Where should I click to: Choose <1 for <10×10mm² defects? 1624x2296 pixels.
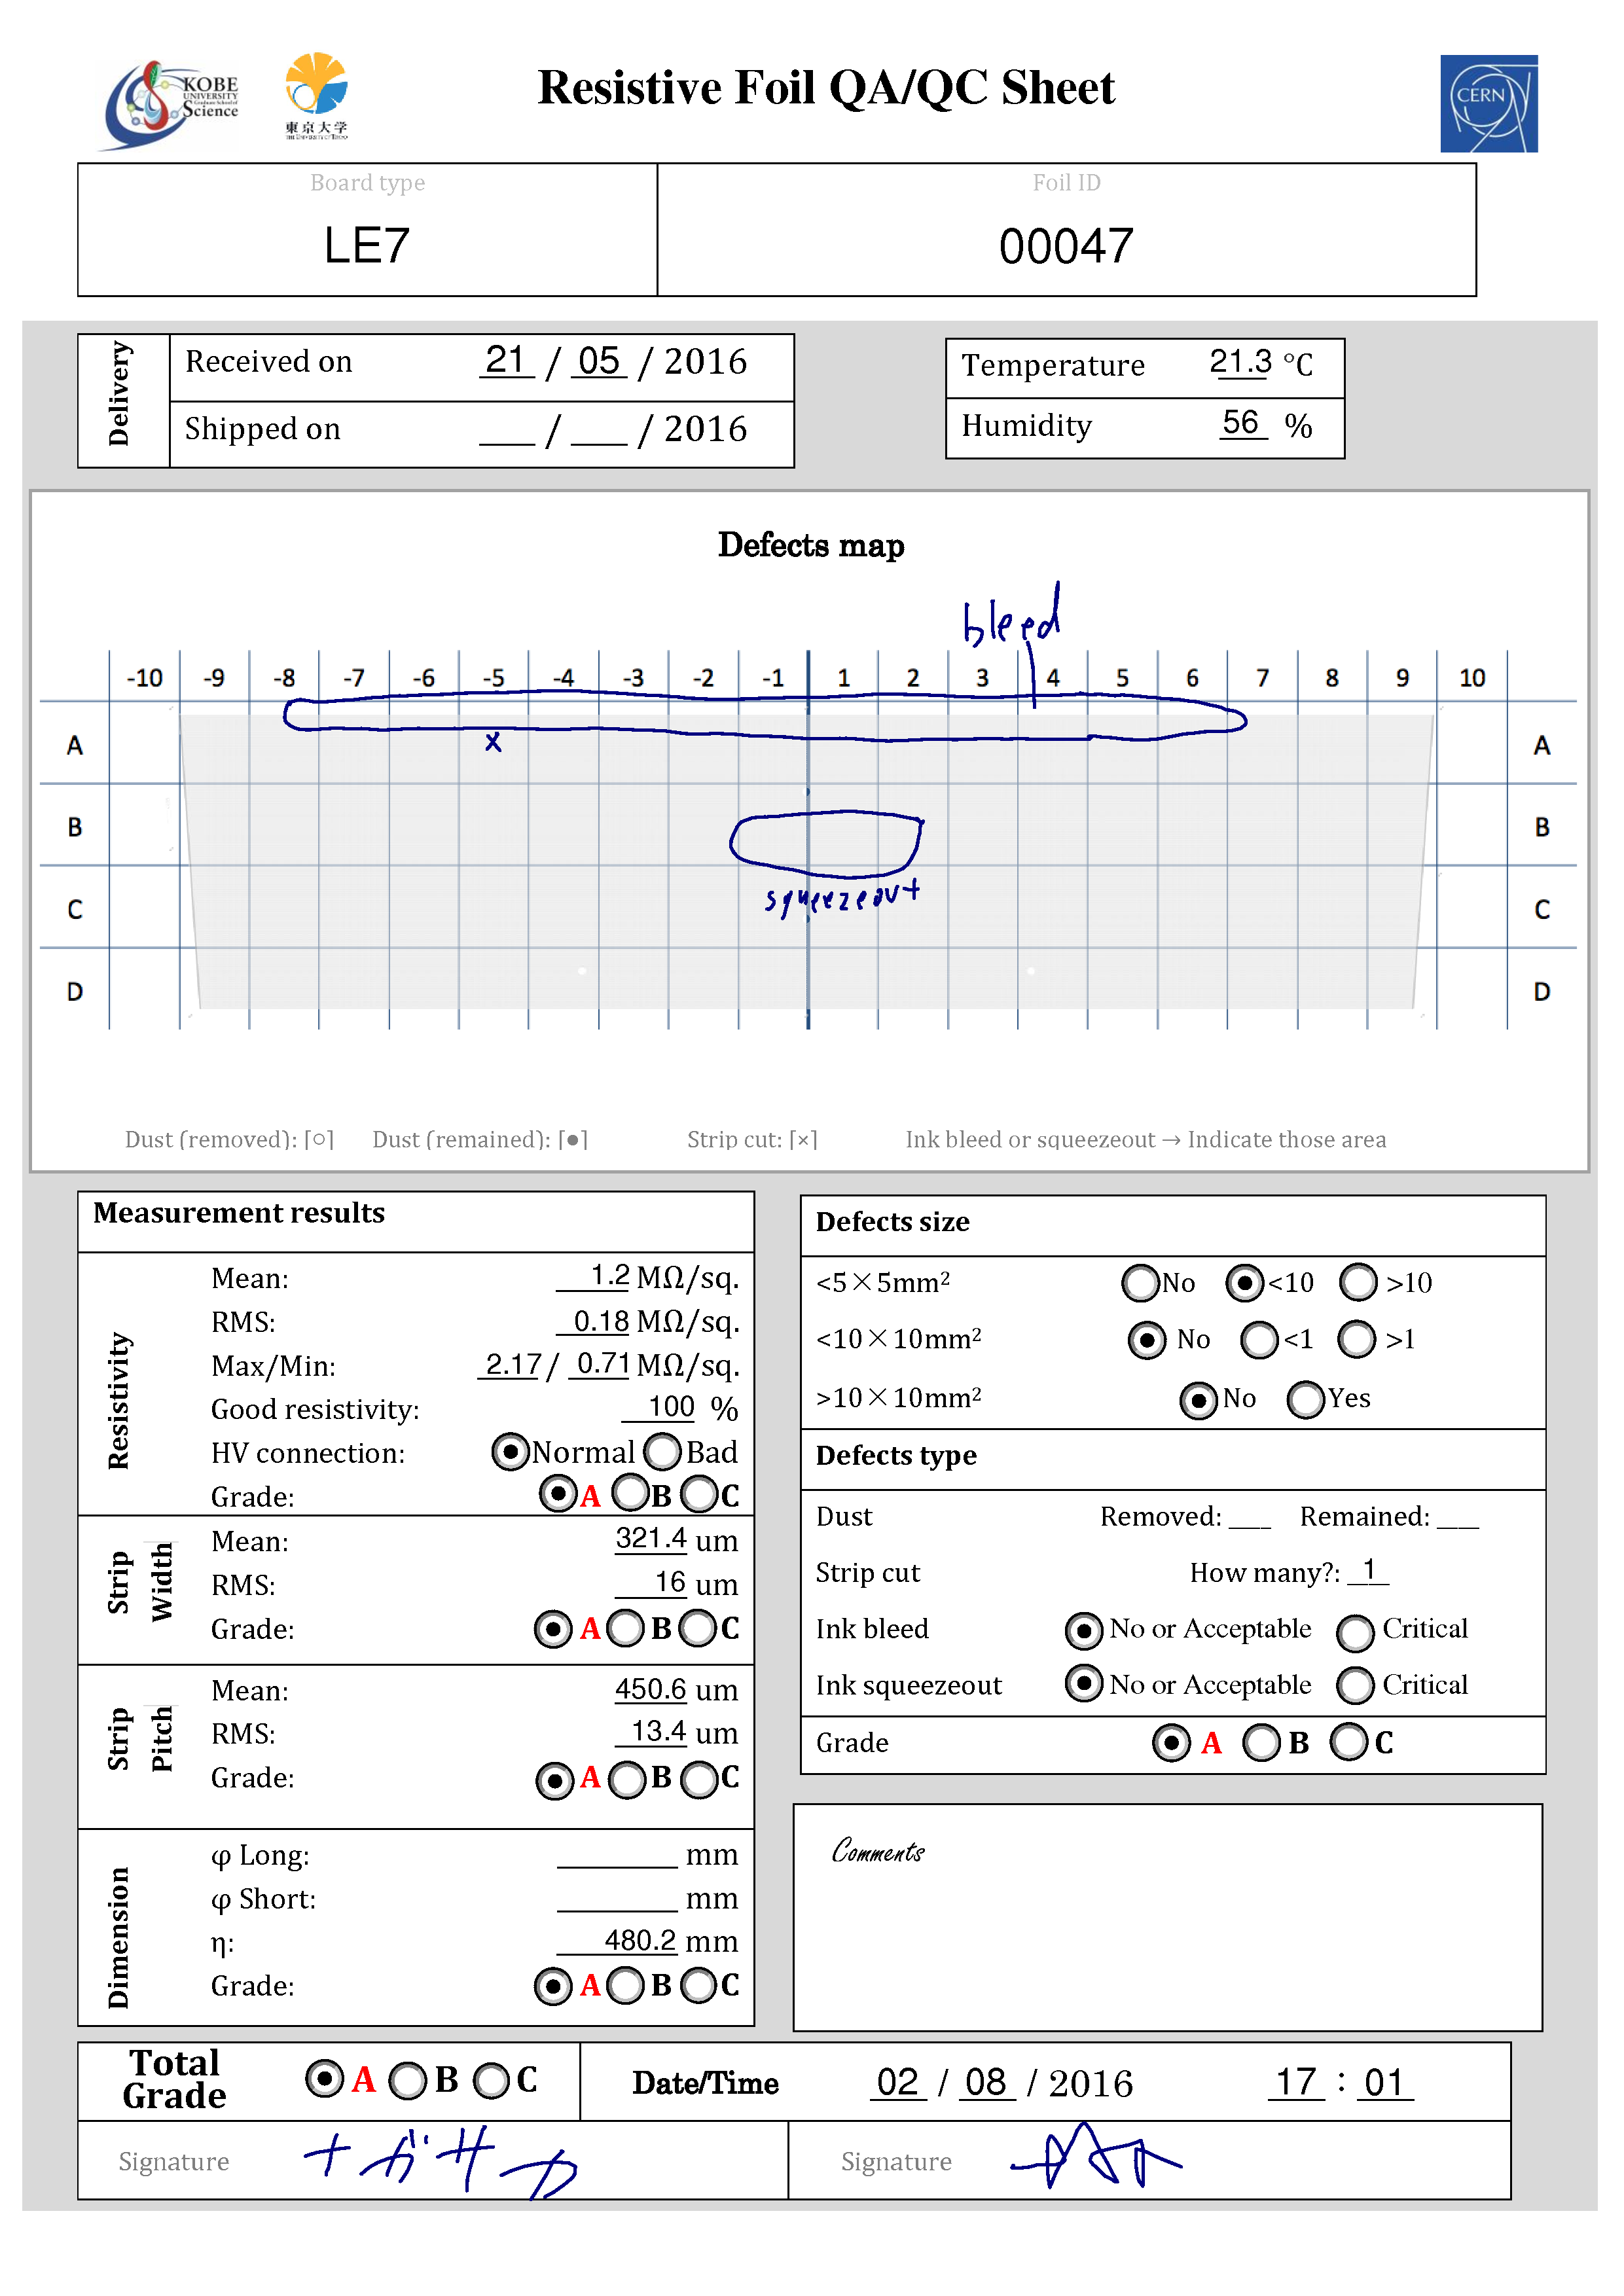(1259, 1339)
